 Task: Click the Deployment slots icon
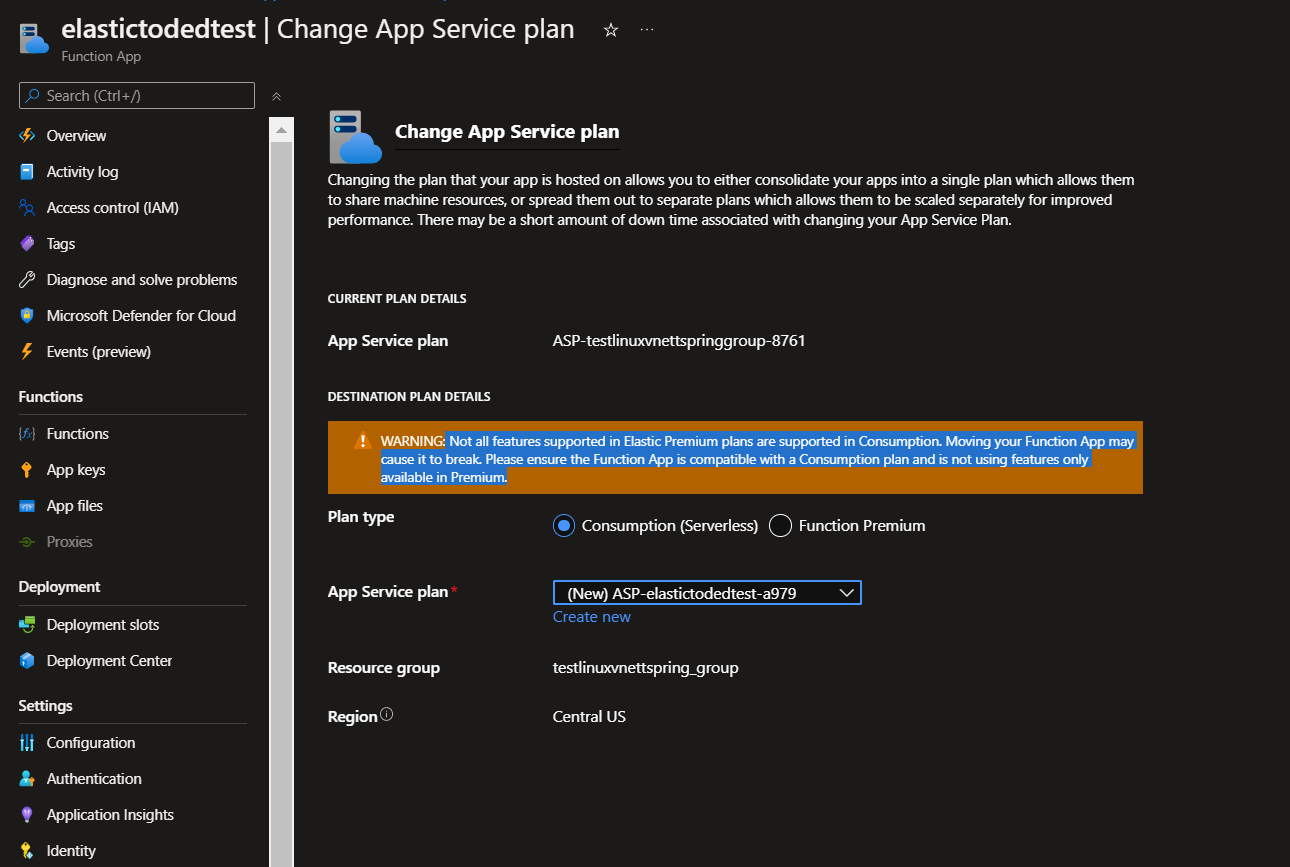(x=27, y=625)
